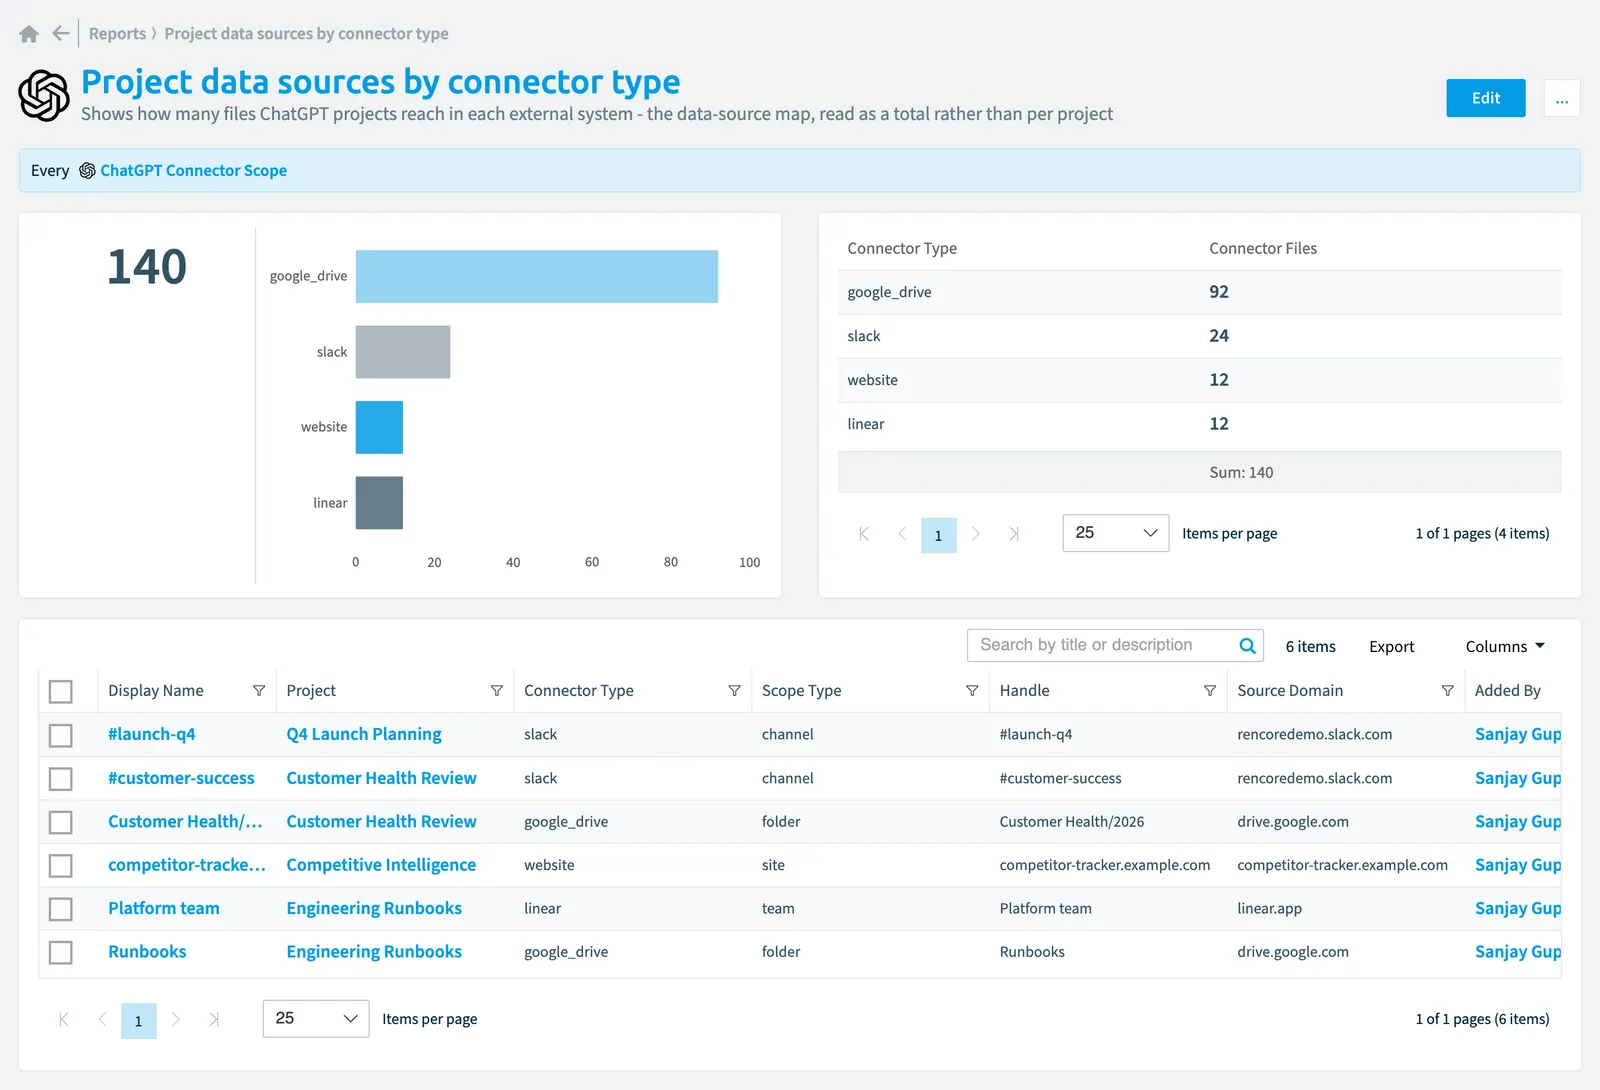
Task: Open filter for Source Domain column
Action: point(1447,691)
